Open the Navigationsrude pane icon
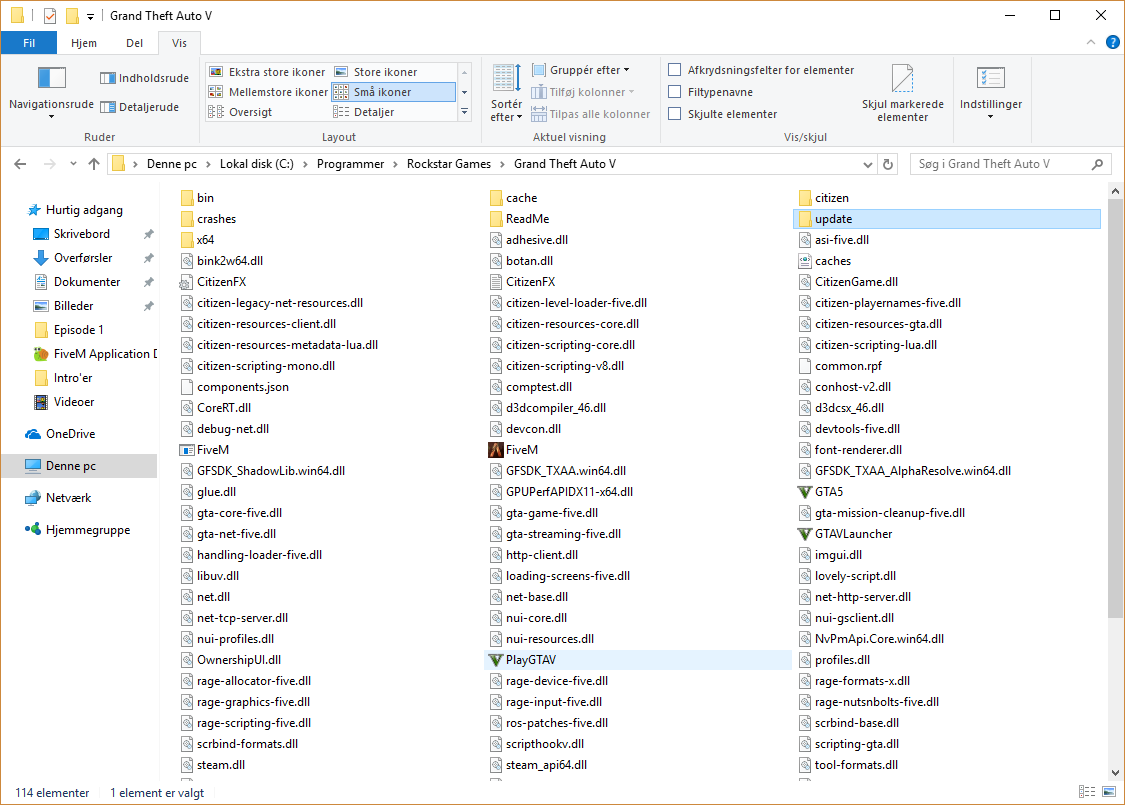 pos(51,77)
